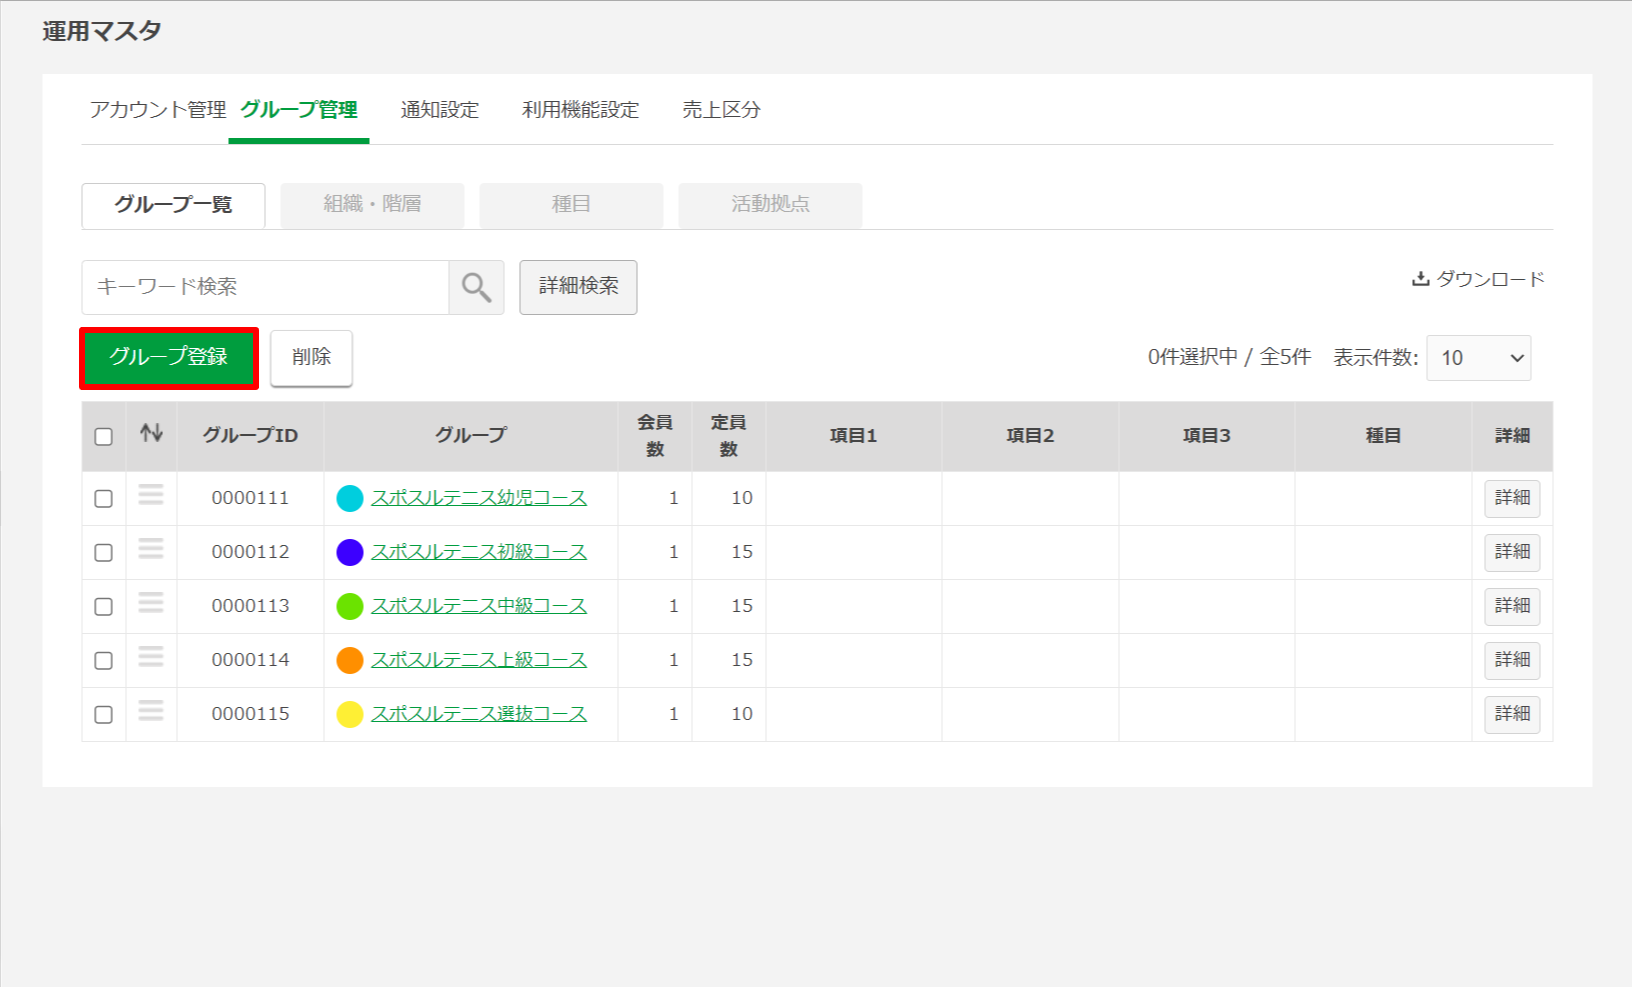The image size is (1632, 987).
Task: Click the 運用マスタ page title
Action: point(102,31)
